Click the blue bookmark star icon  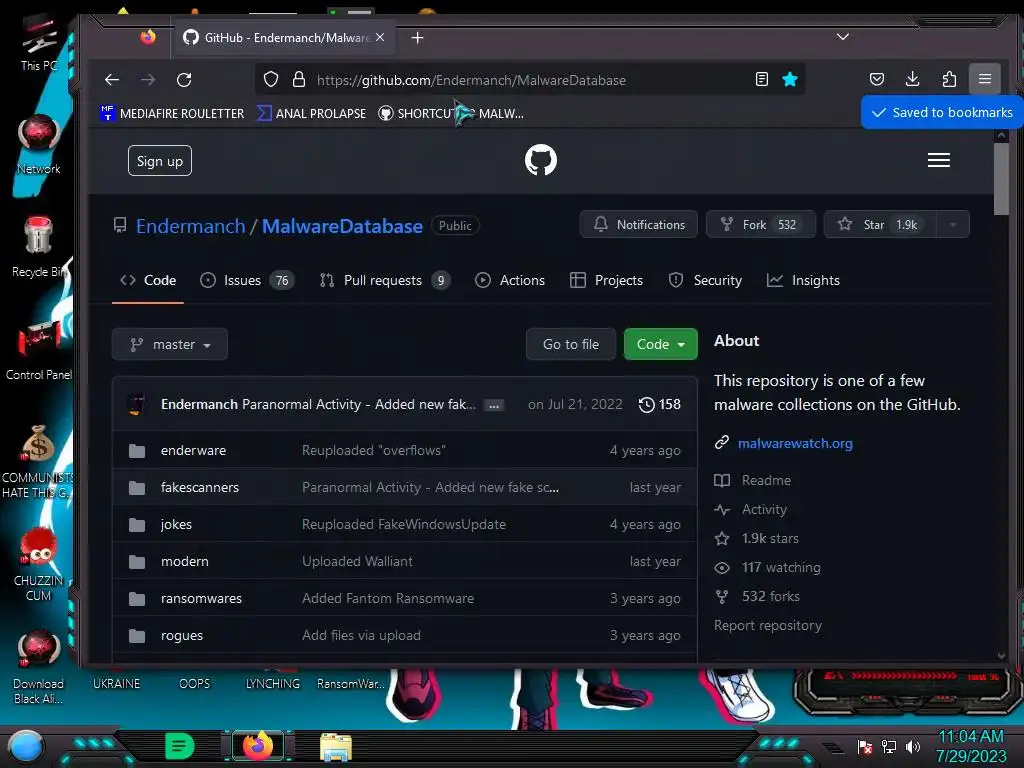tap(790, 80)
